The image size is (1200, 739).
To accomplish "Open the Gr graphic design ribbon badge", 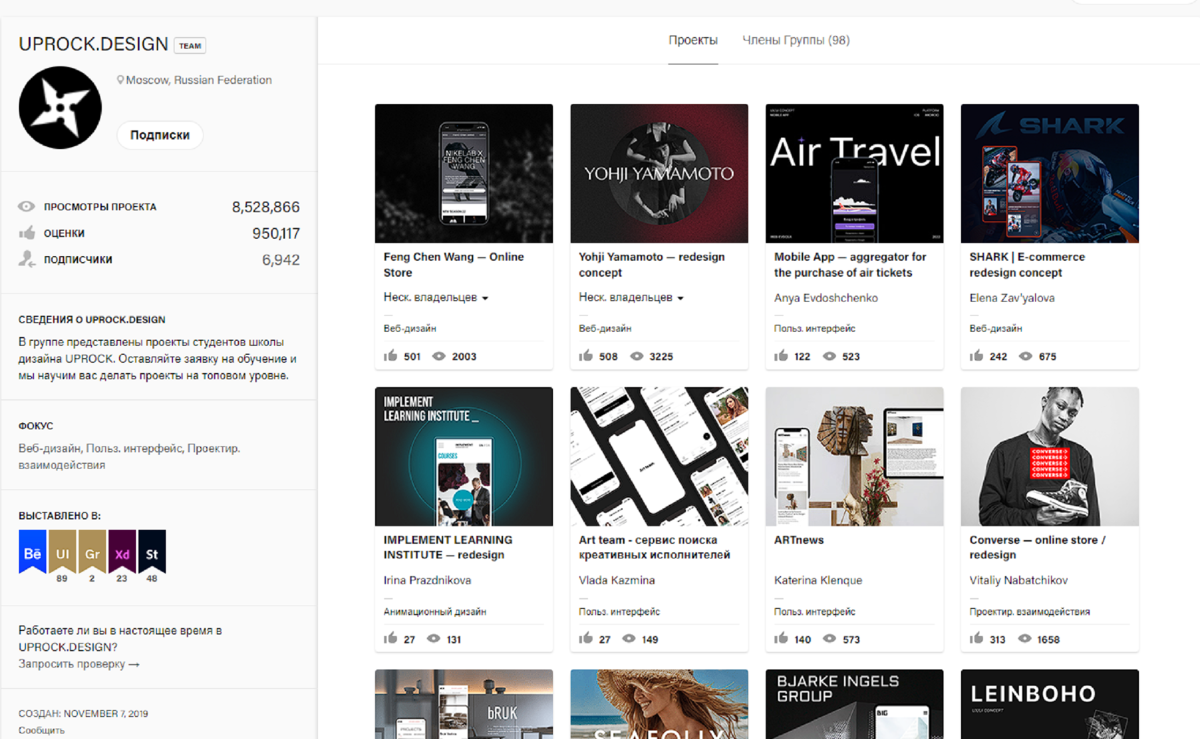I will (92, 552).
